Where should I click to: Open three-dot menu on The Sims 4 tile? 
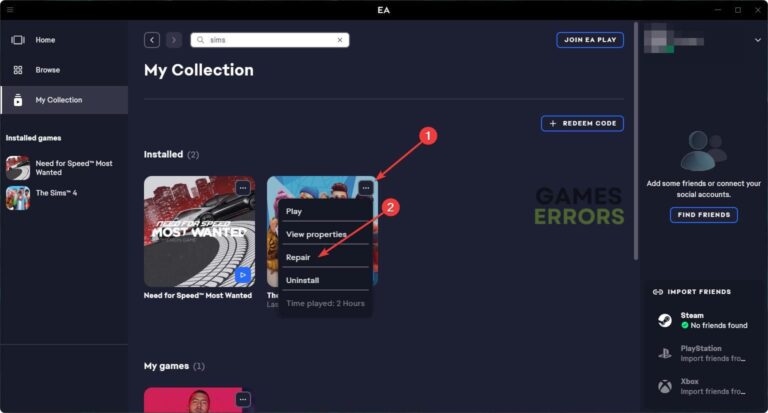click(366, 188)
